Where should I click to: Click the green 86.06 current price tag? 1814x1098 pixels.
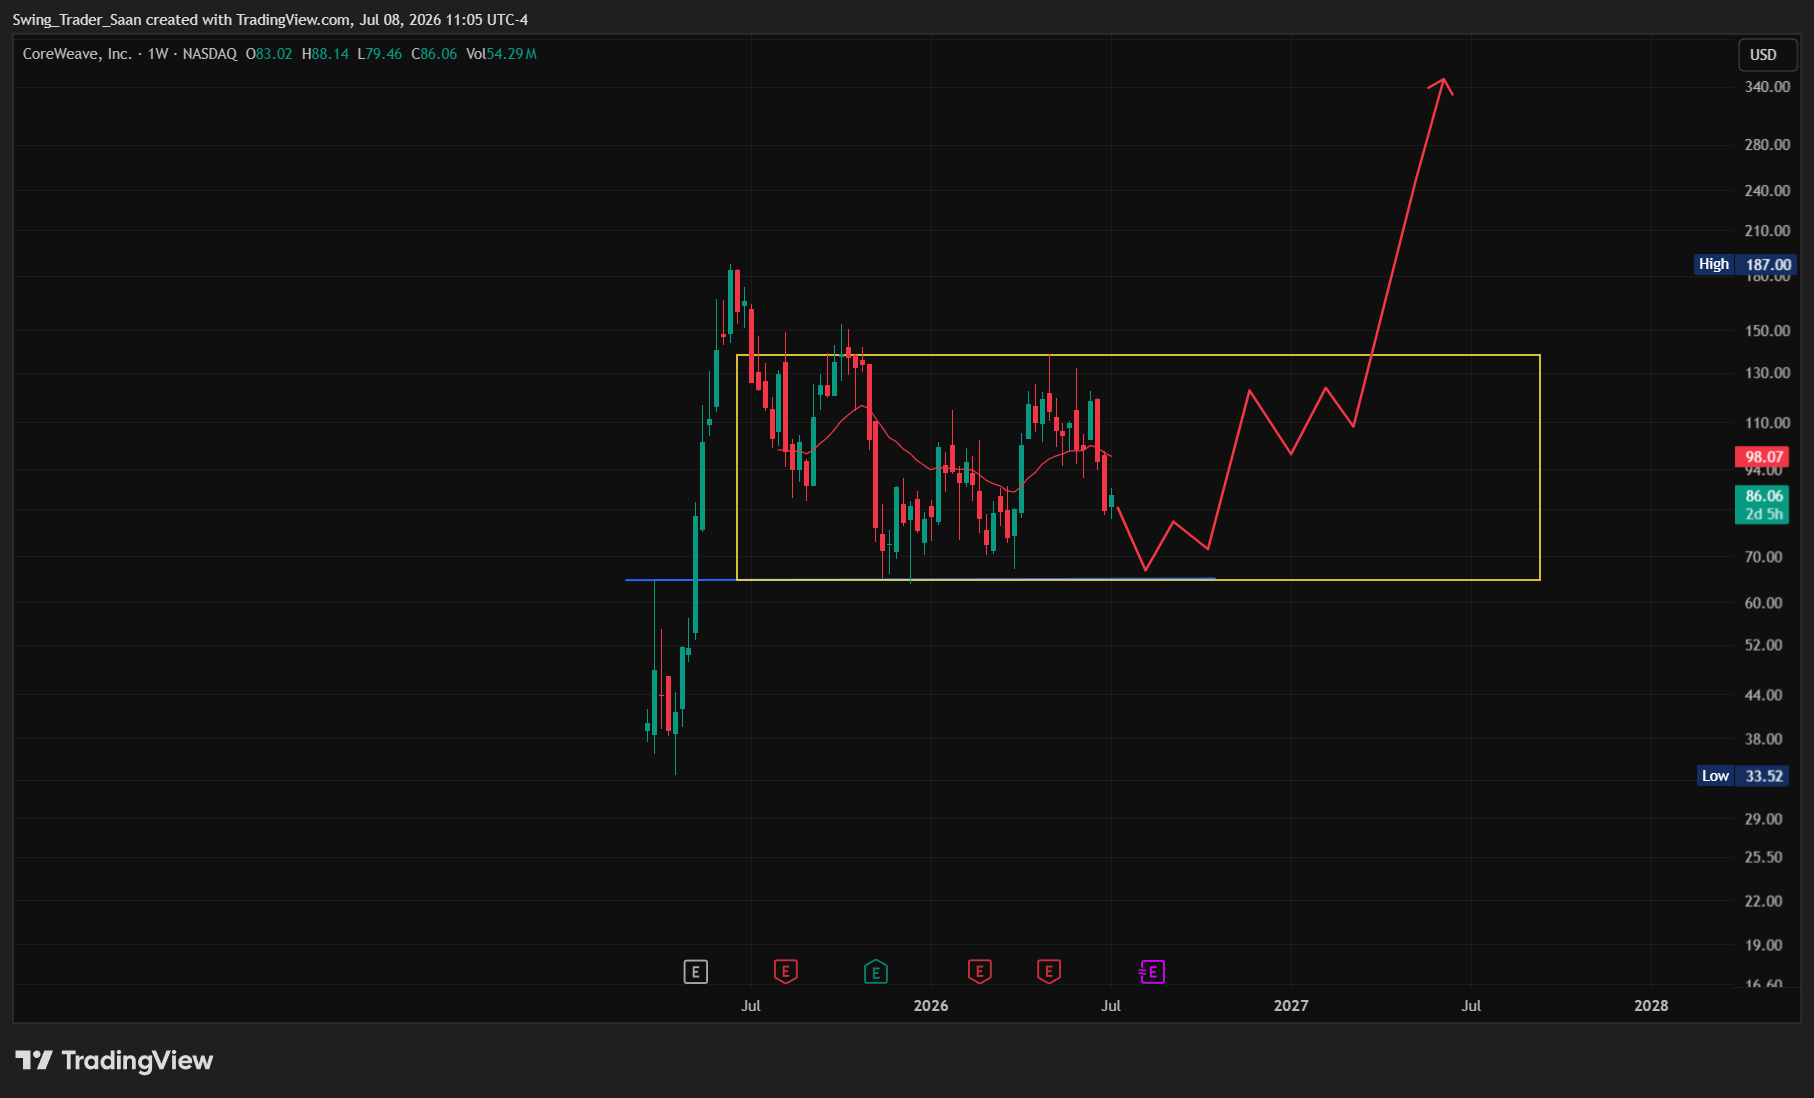click(1764, 505)
